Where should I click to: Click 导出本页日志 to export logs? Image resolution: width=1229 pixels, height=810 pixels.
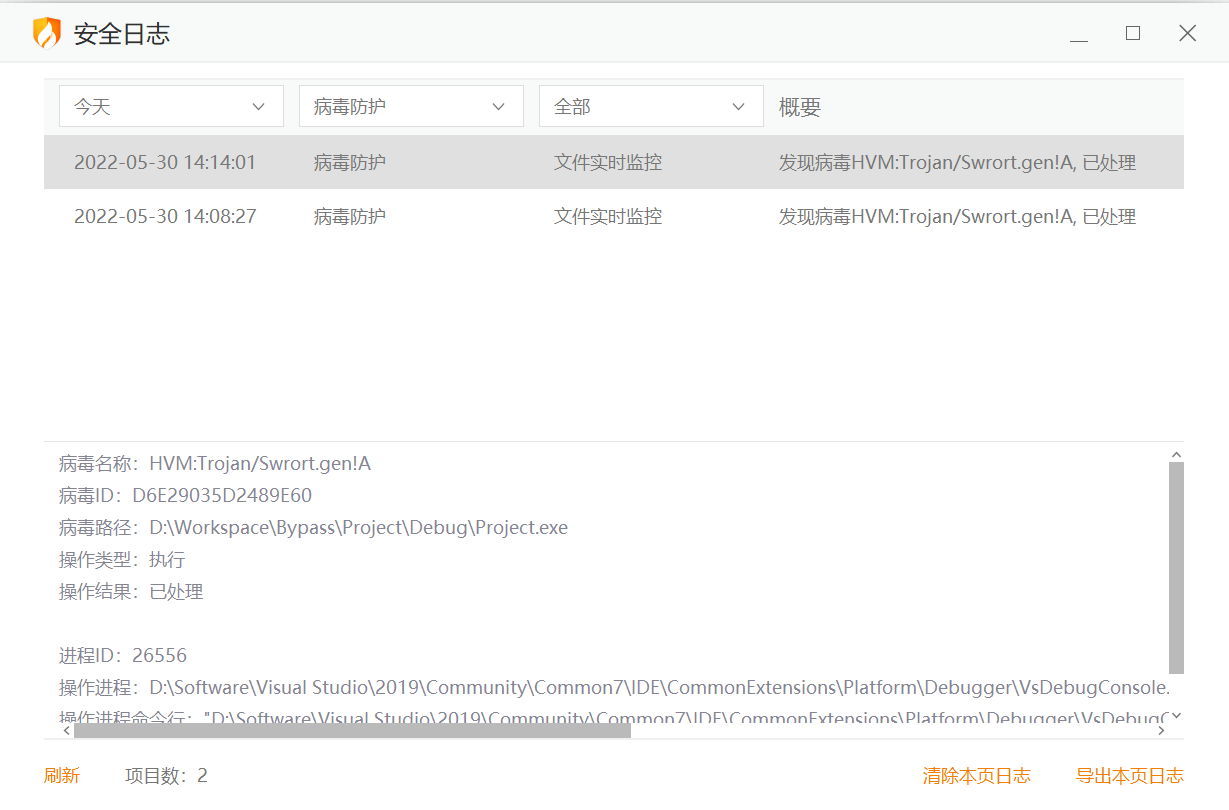1129,776
